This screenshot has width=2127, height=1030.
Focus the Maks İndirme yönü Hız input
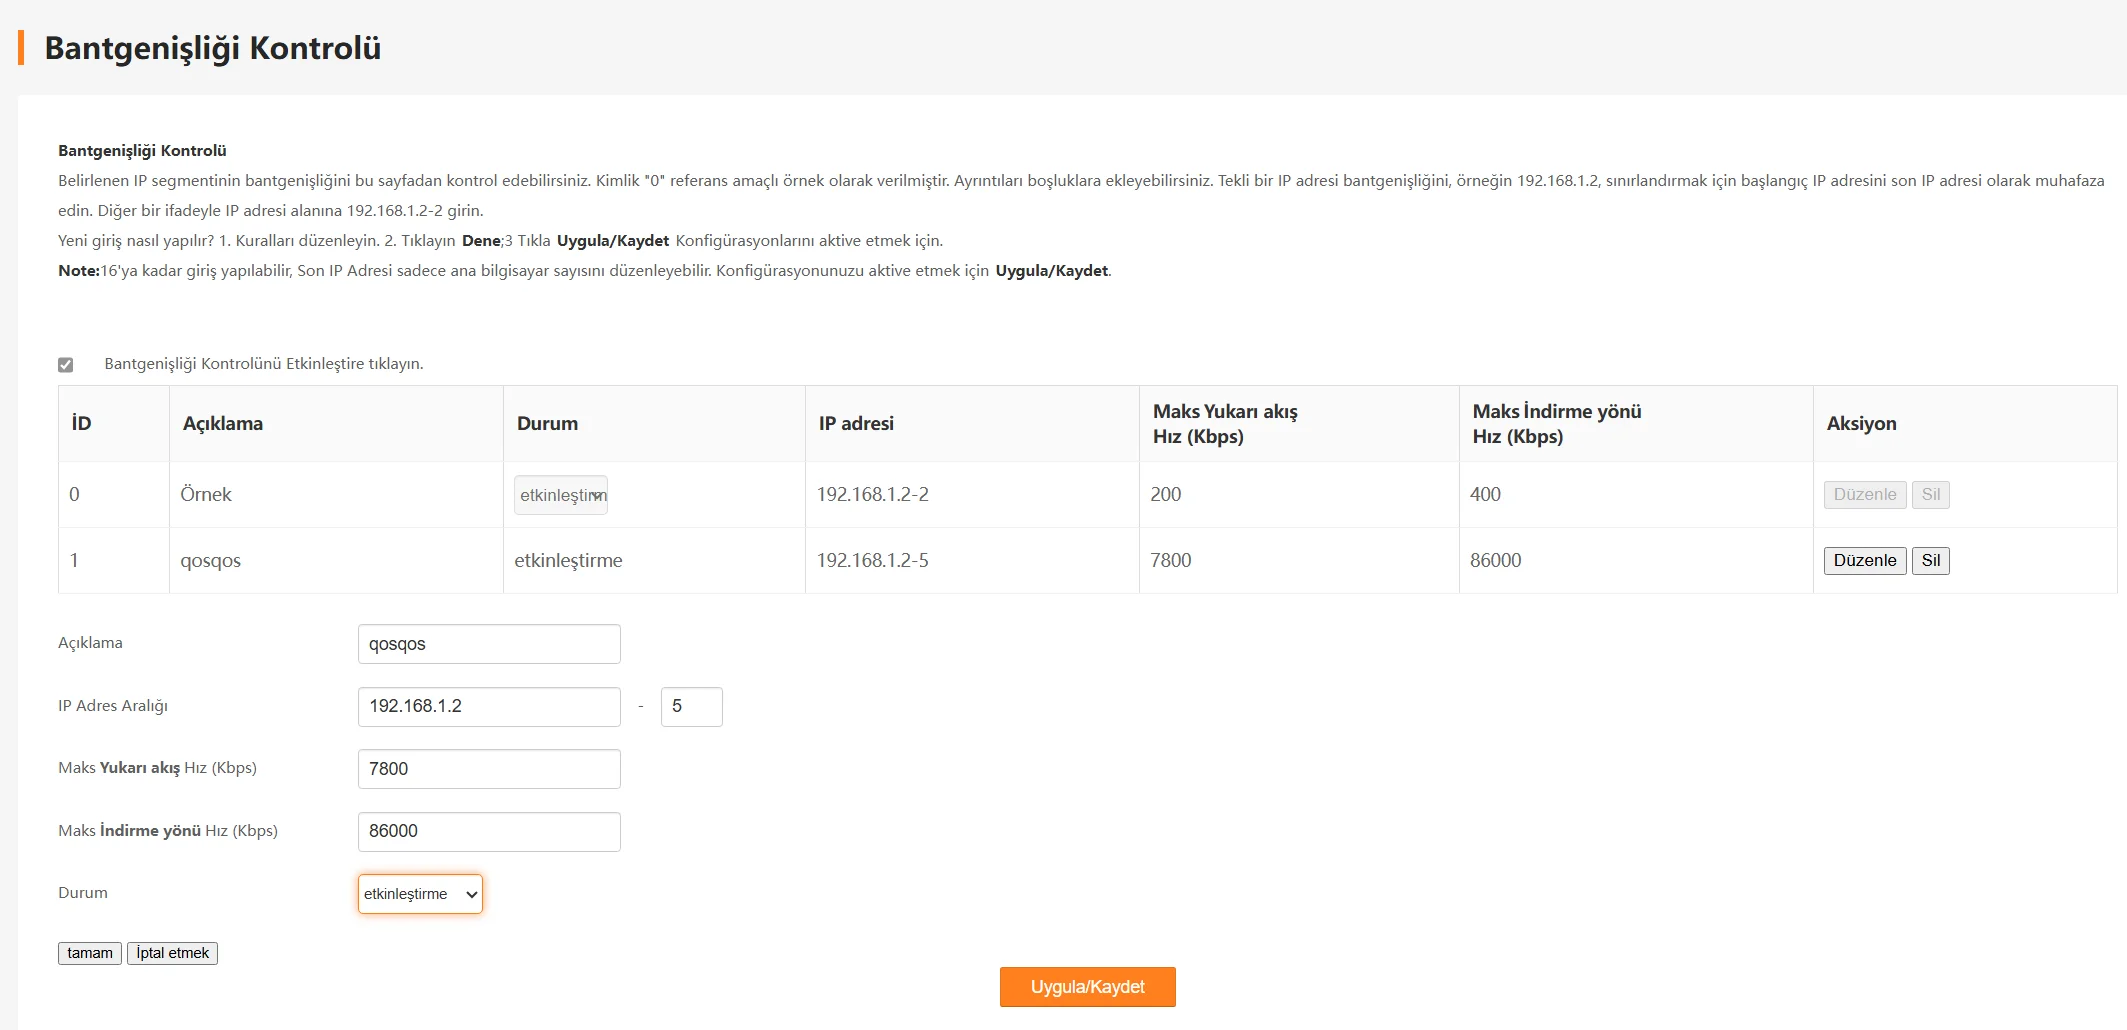(x=489, y=832)
